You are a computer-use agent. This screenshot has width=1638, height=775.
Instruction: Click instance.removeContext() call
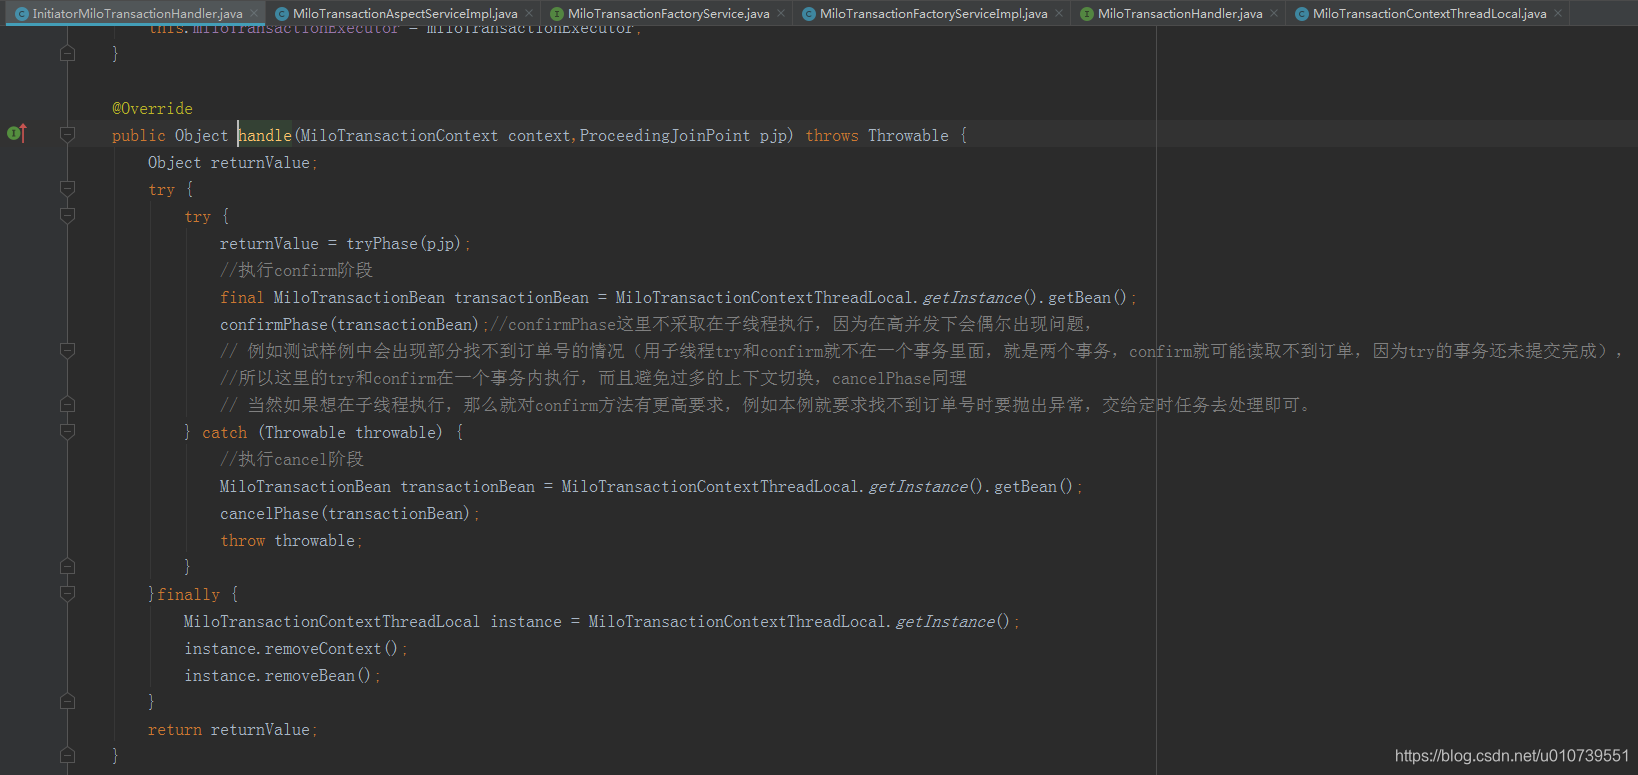click(291, 648)
